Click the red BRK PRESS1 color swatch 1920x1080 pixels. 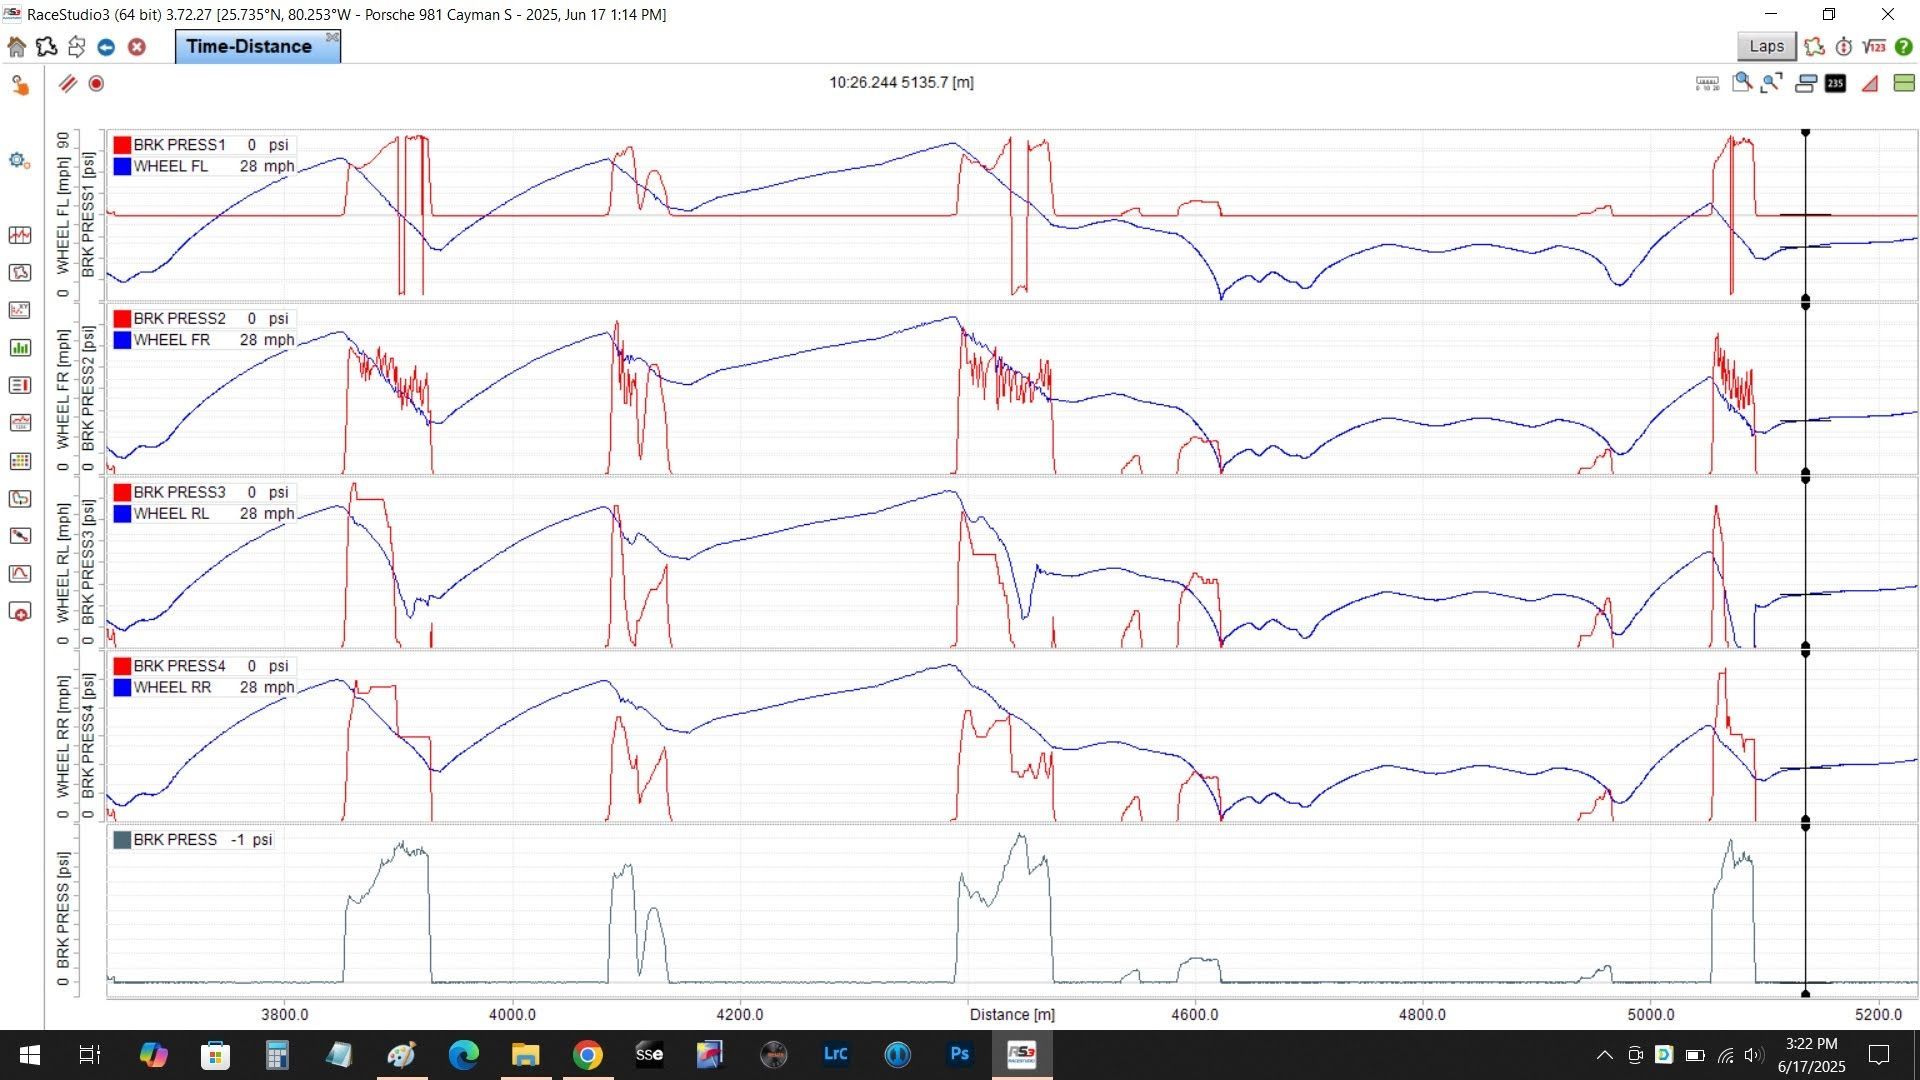click(x=122, y=145)
